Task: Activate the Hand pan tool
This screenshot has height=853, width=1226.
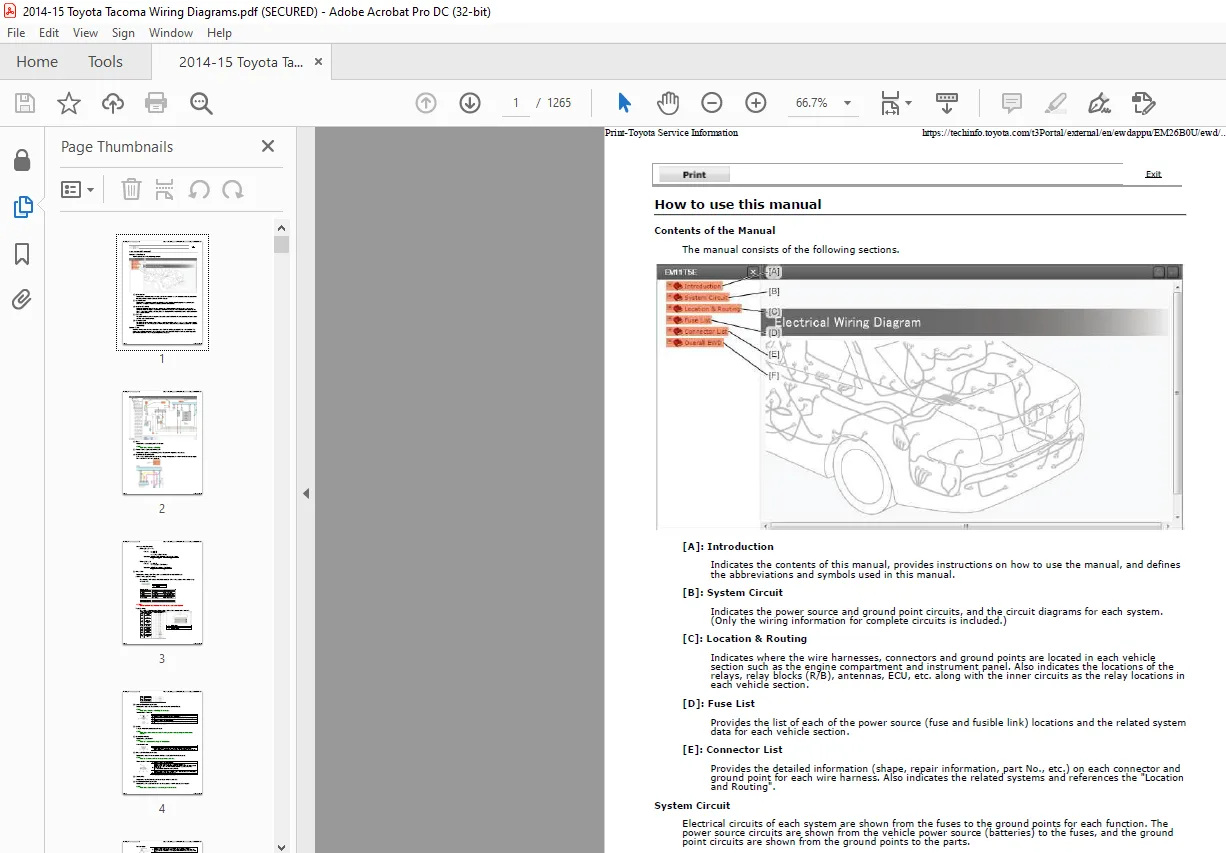Action: pyautogui.click(x=667, y=103)
